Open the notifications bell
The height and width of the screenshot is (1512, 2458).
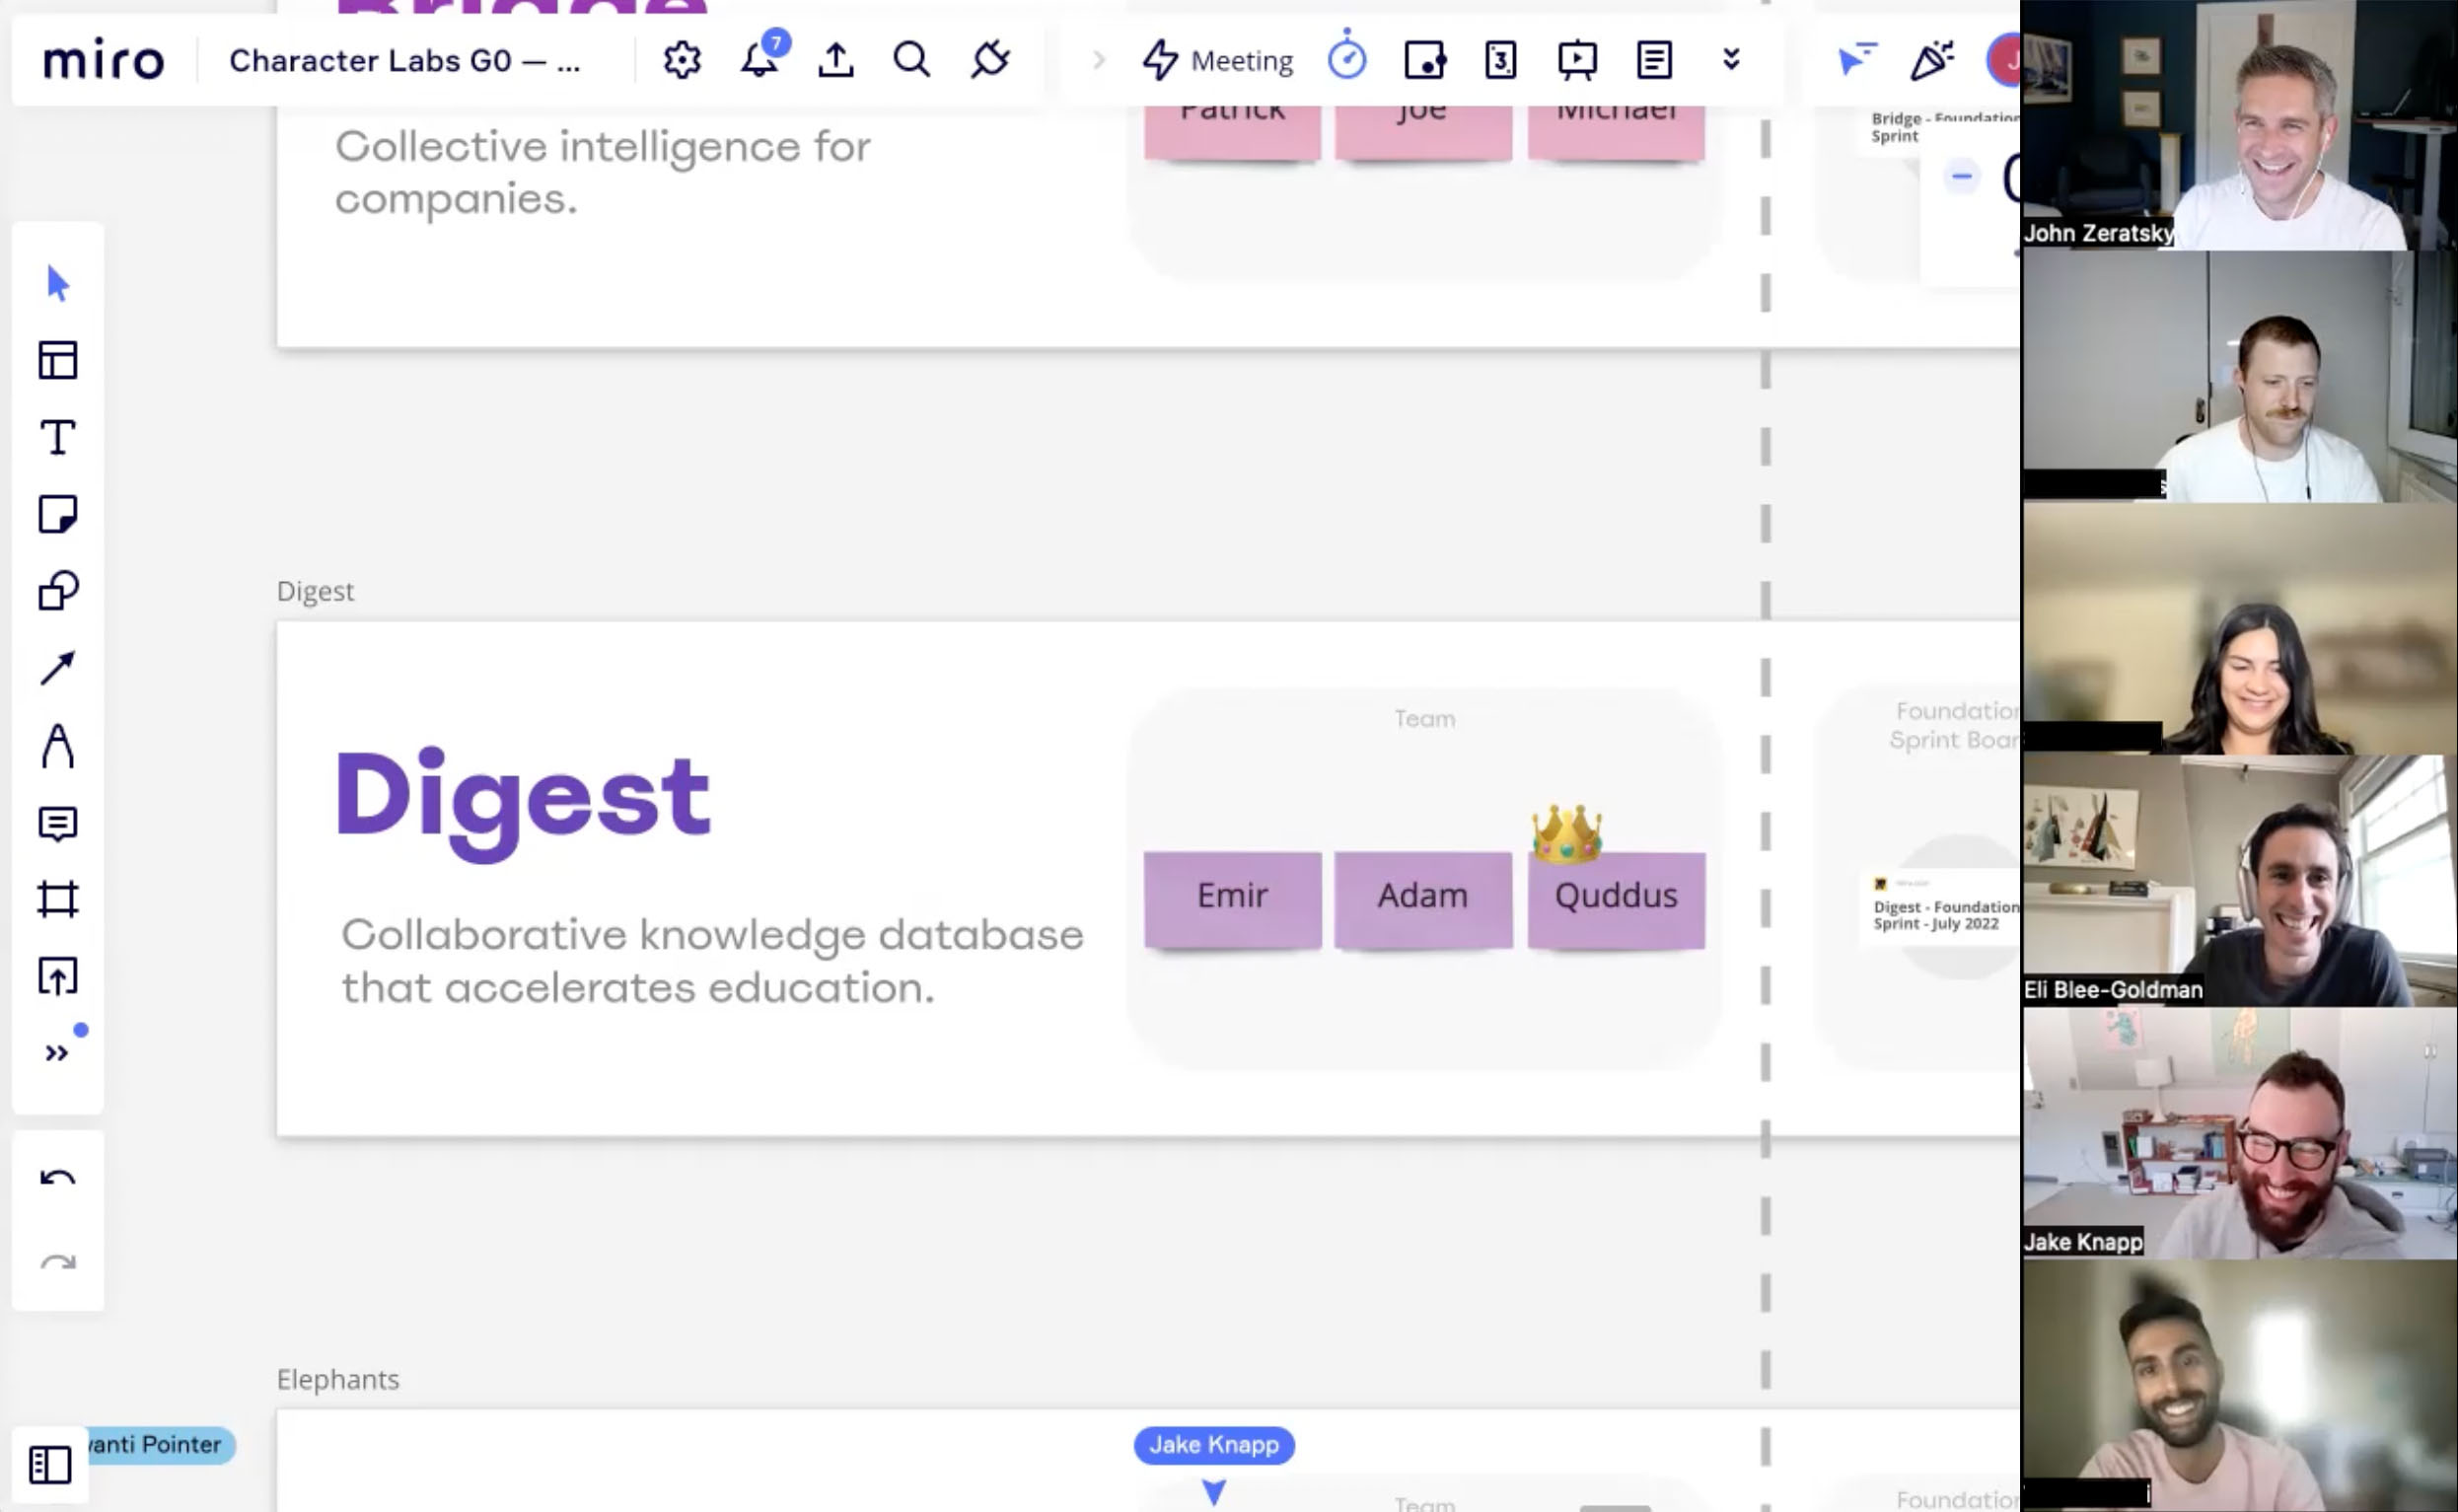point(760,60)
